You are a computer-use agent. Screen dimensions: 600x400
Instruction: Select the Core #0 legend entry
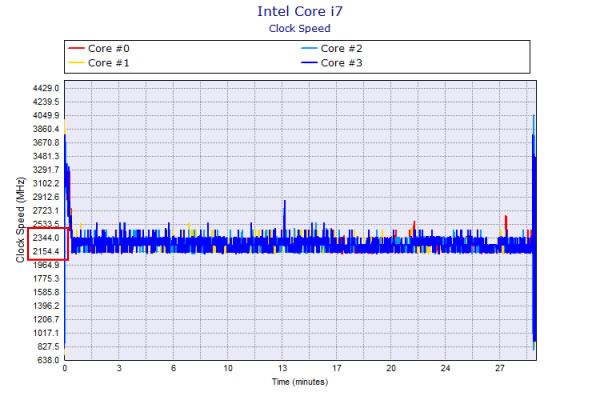coord(99,49)
